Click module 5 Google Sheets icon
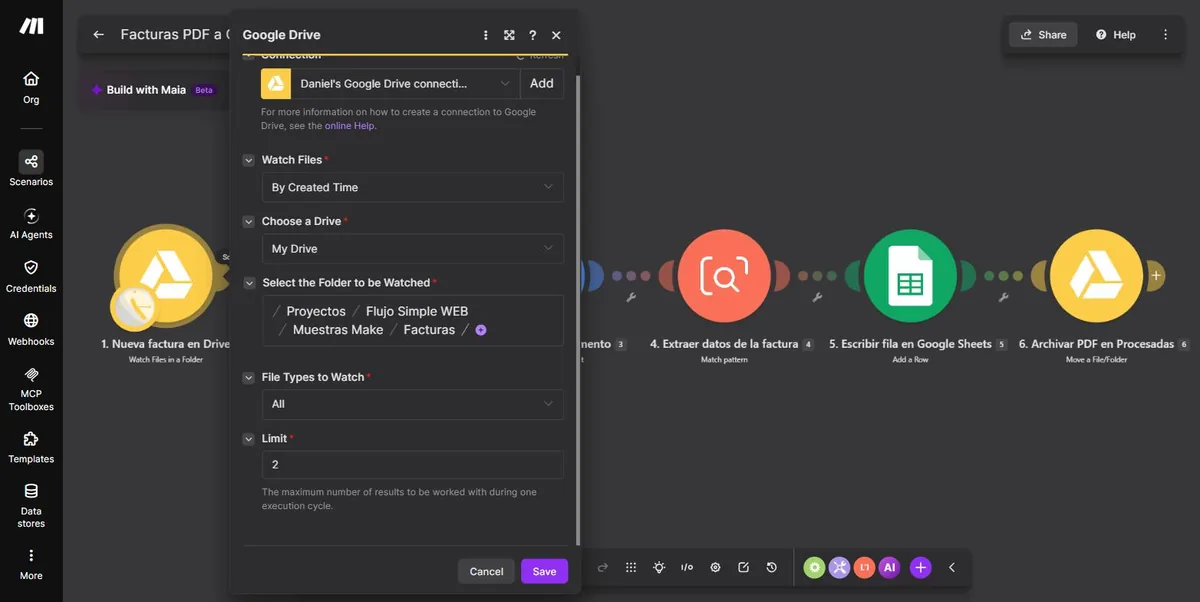Viewport: 1200px width, 602px height. tap(910, 275)
